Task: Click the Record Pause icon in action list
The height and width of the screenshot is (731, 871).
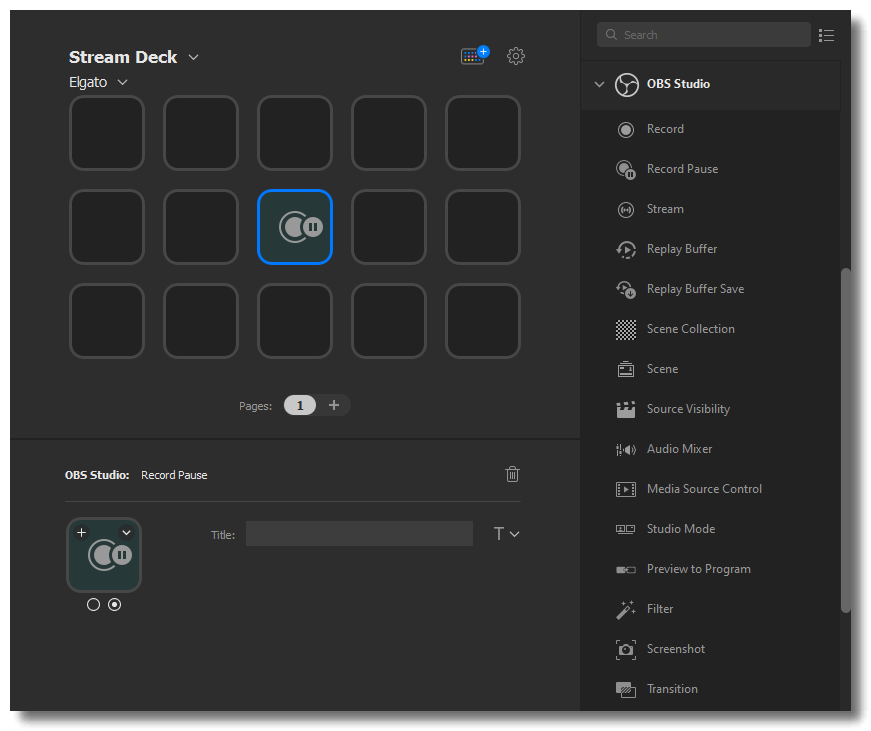Action: [x=625, y=169]
